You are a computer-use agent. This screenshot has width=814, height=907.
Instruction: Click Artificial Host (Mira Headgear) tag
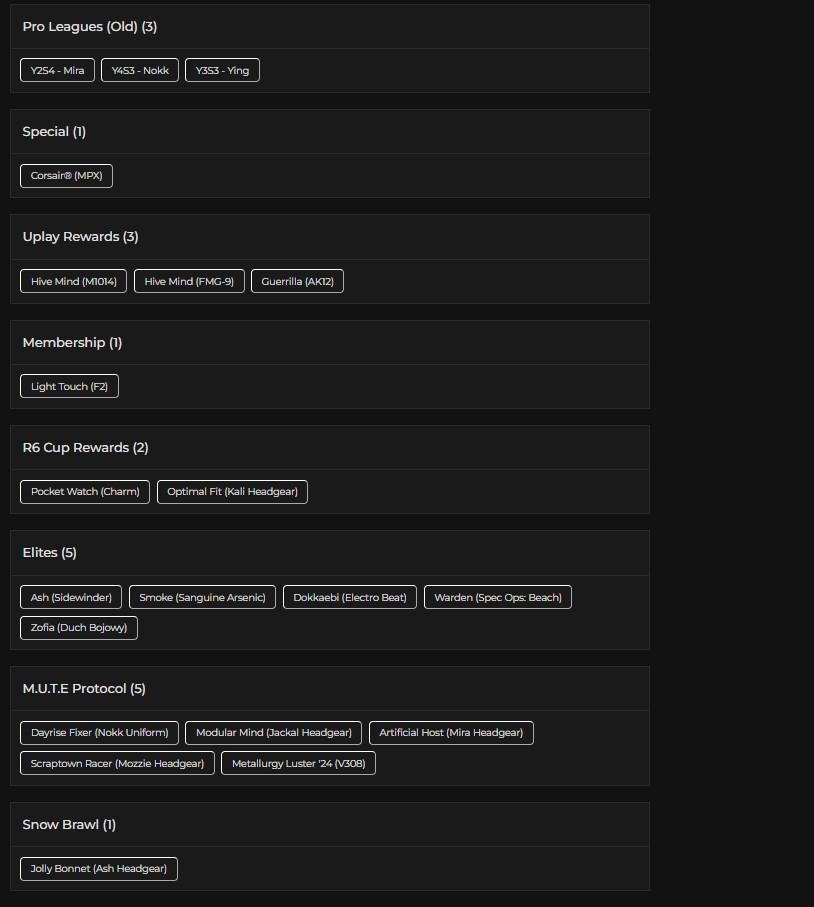click(451, 733)
